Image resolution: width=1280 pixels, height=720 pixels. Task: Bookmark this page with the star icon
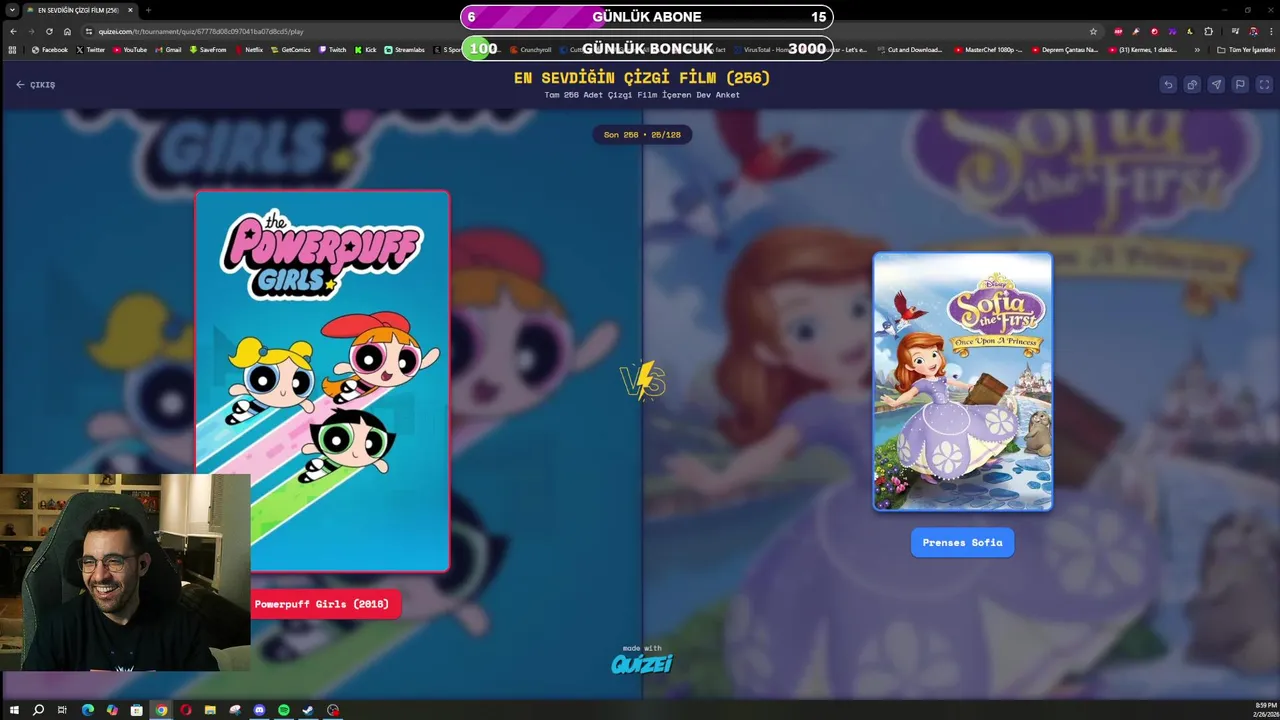tap(1093, 31)
